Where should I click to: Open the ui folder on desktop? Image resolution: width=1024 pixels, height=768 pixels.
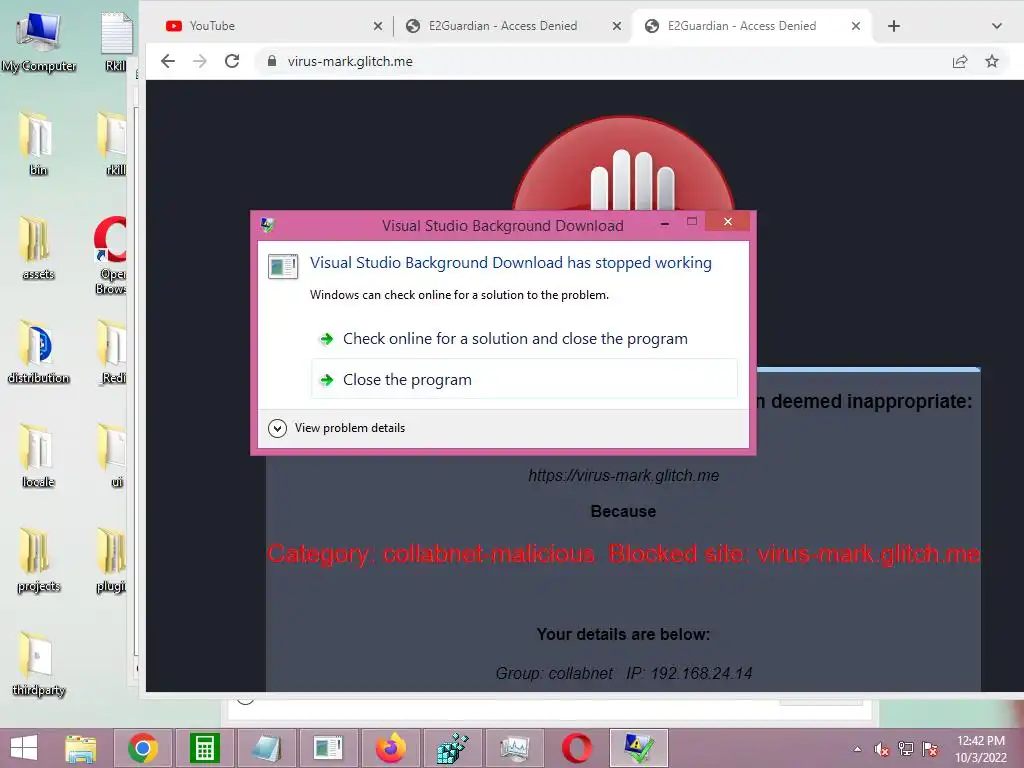(112, 456)
